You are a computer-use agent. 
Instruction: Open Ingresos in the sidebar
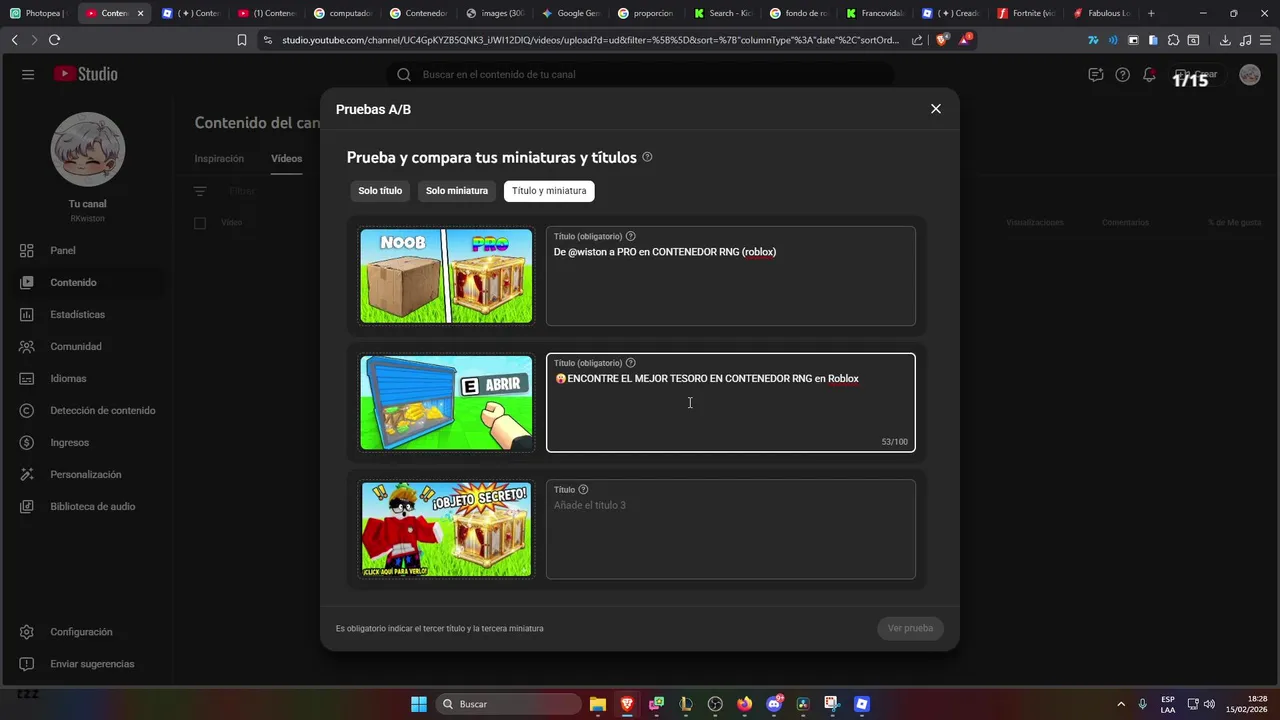[x=86, y=442]
